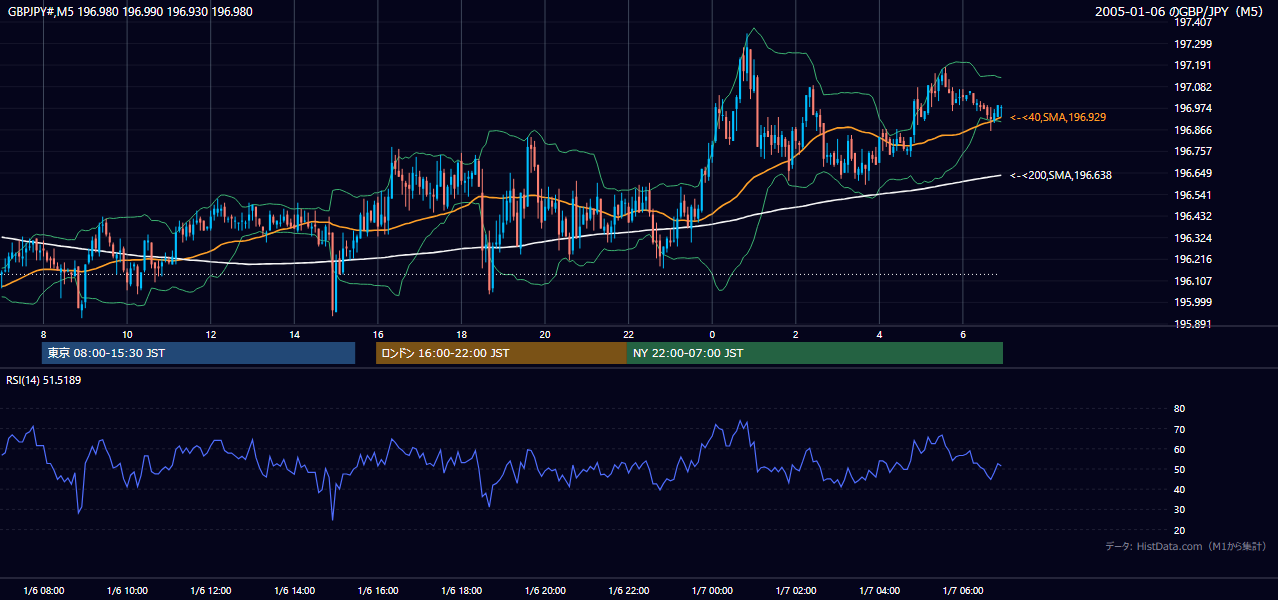The width and height of the screenshot is (1278, 600).
Task: Click price axis label 197.407
Action: [x=1194, y=22]
